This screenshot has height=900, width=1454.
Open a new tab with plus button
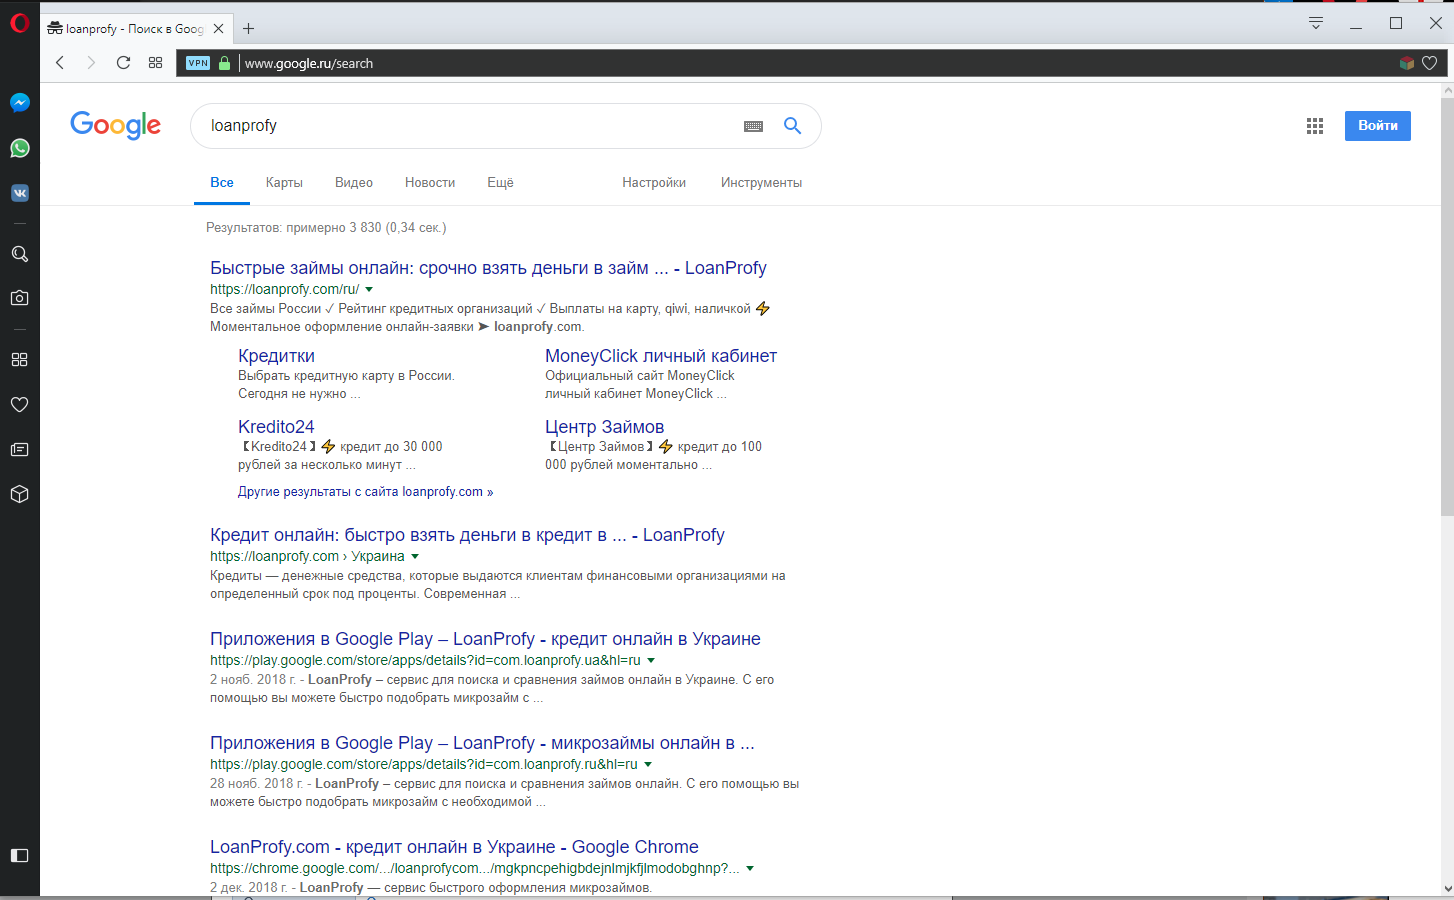coord(249,29)
